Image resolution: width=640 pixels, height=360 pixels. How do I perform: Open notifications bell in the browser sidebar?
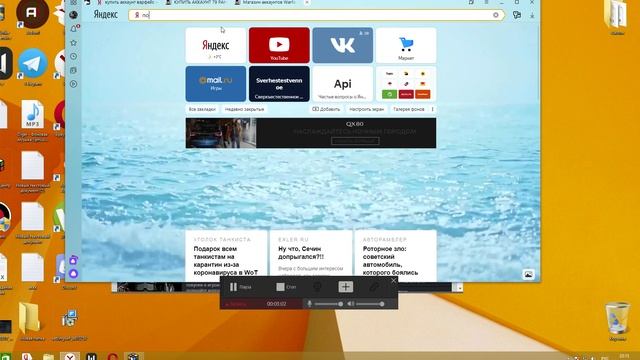click(73, 29)
